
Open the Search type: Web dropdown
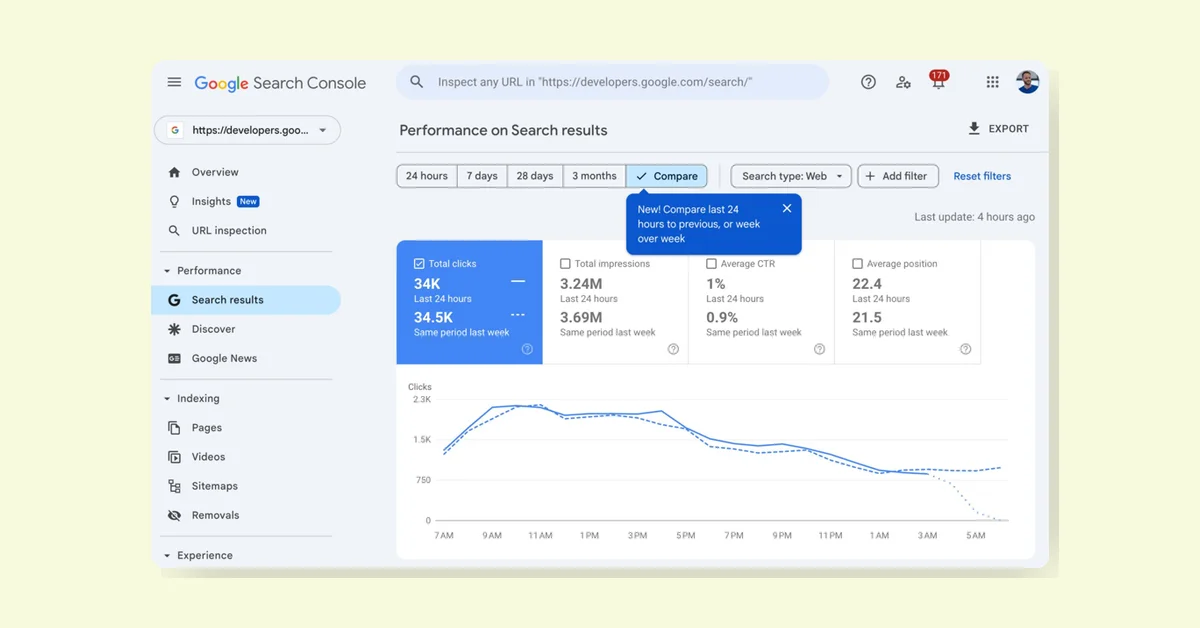tap(791, 176)
